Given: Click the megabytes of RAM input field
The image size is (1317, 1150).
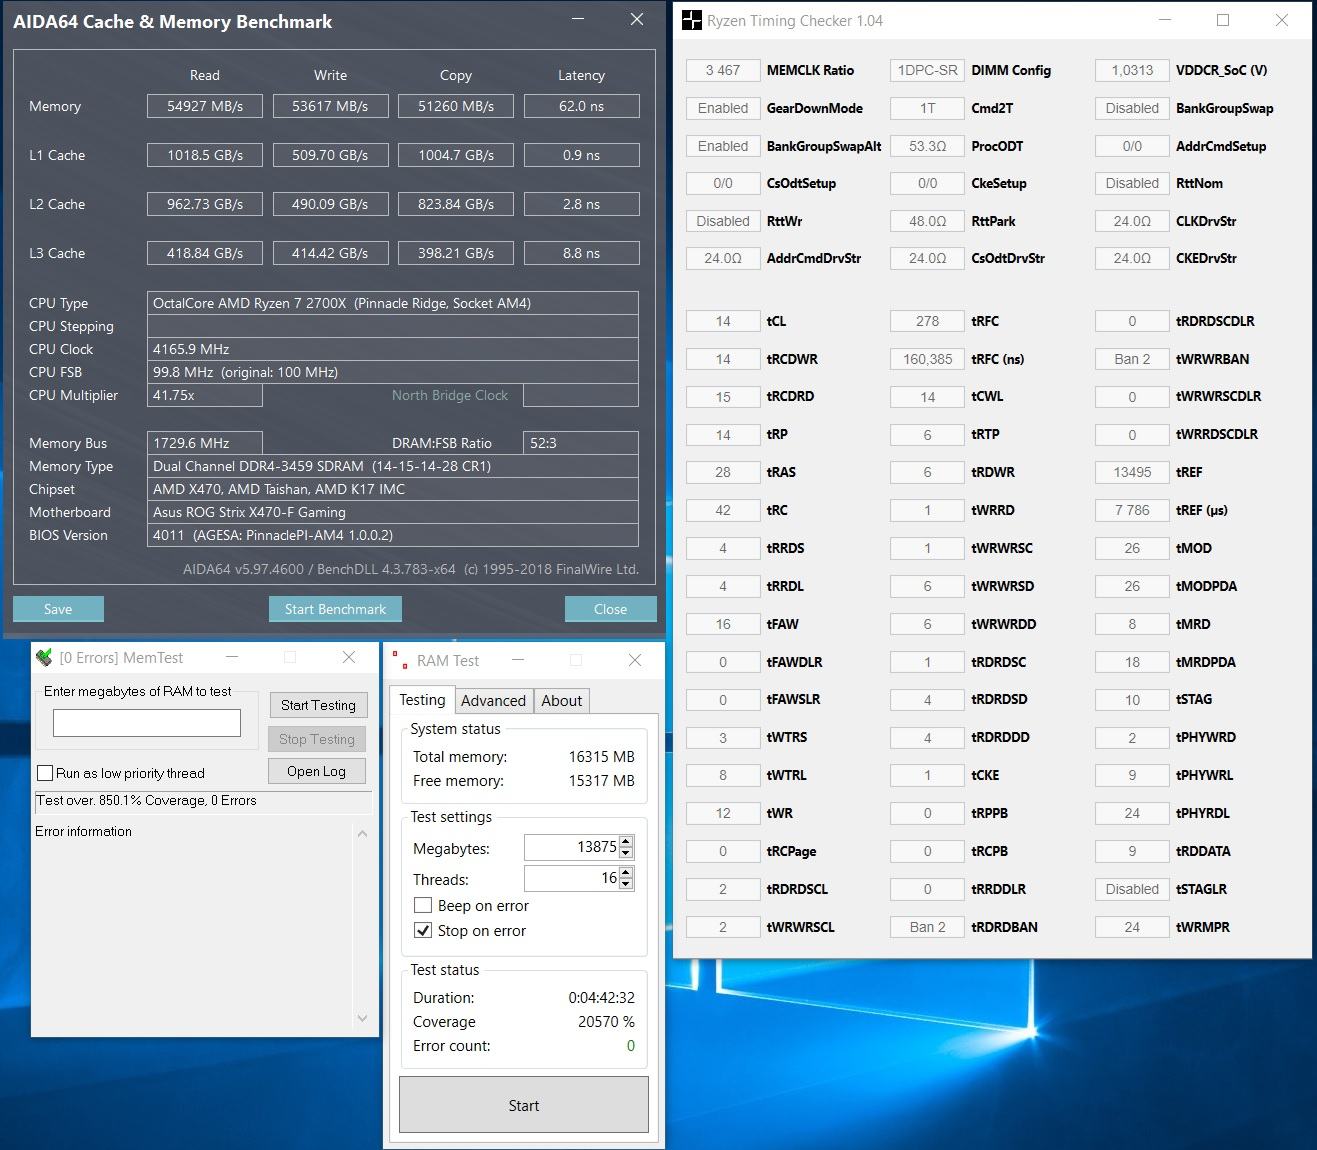Looking at the screenshot, I should pos(147,723).
